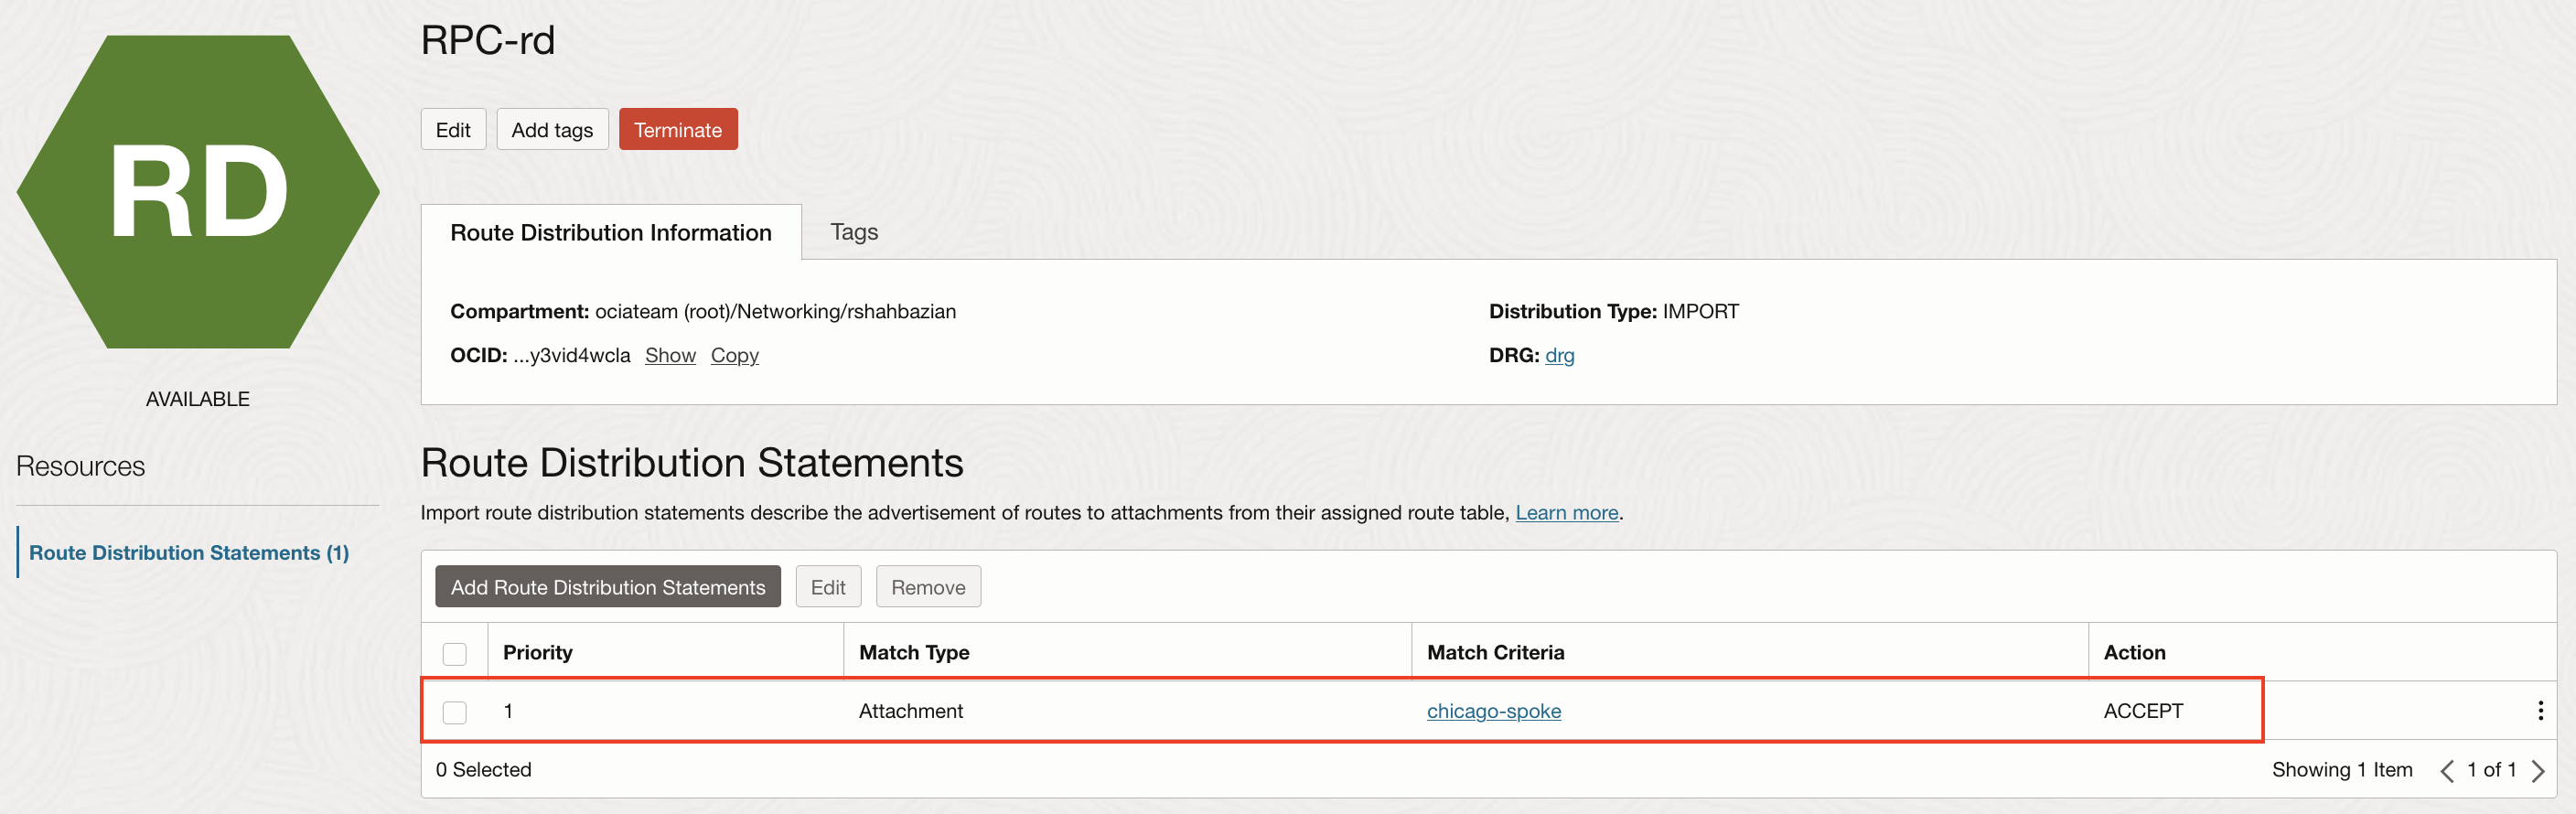Viewport: 2576px width, 814px height.
Task: Click Add Route Distribution Statements button
Action: coord(607,587)
